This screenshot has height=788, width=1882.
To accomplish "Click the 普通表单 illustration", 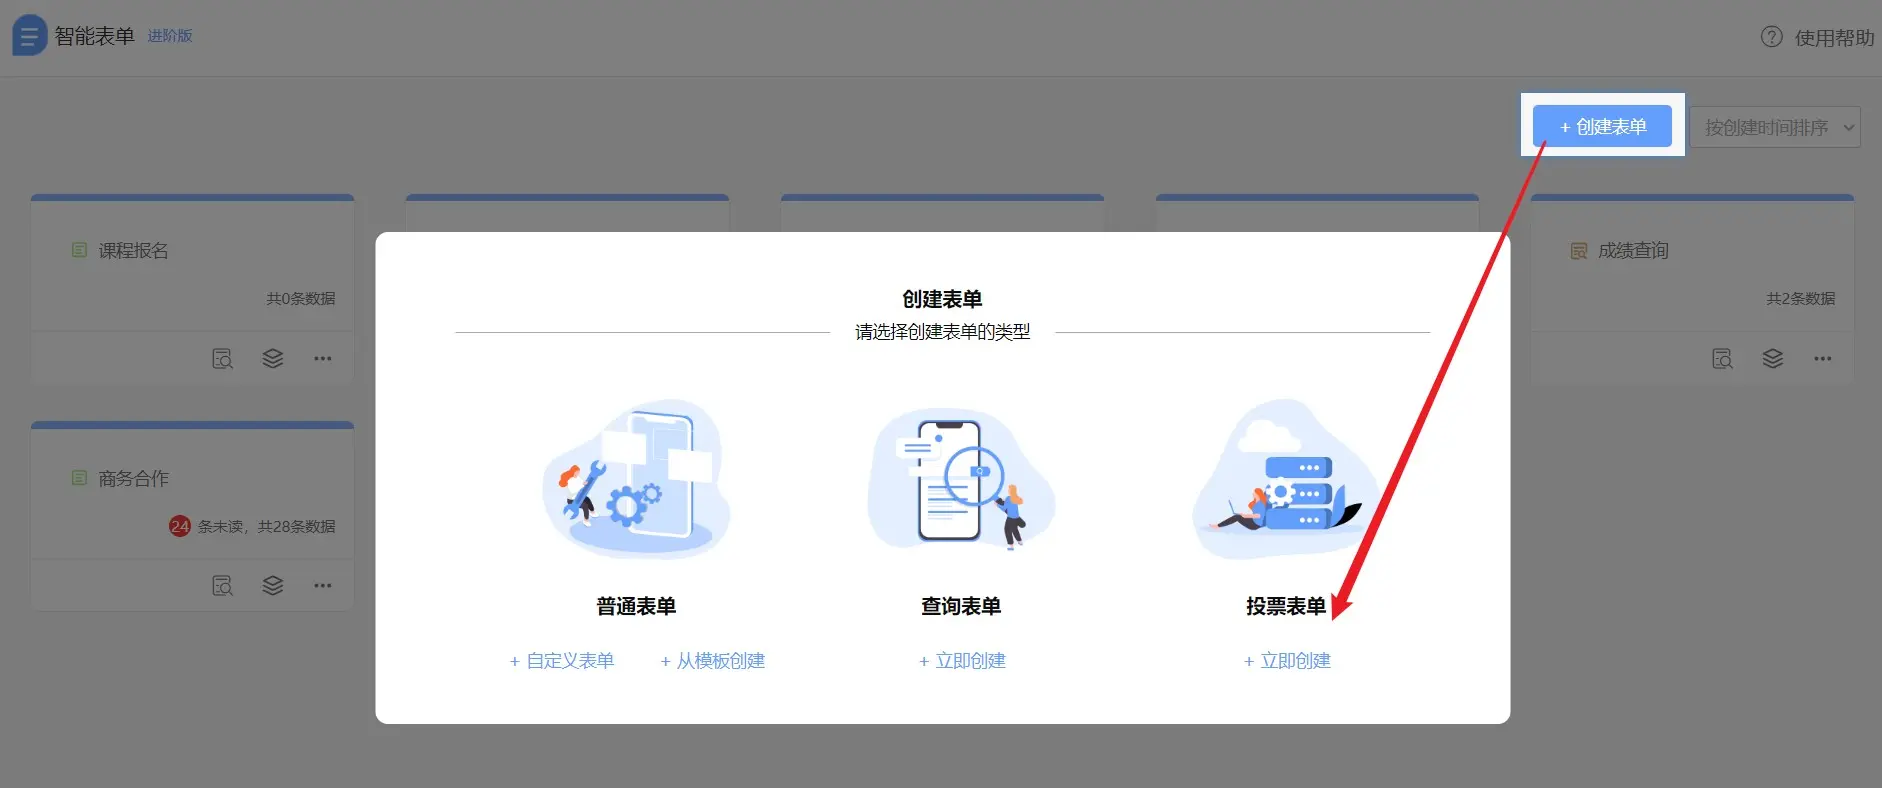I will [x=636, y=480].
